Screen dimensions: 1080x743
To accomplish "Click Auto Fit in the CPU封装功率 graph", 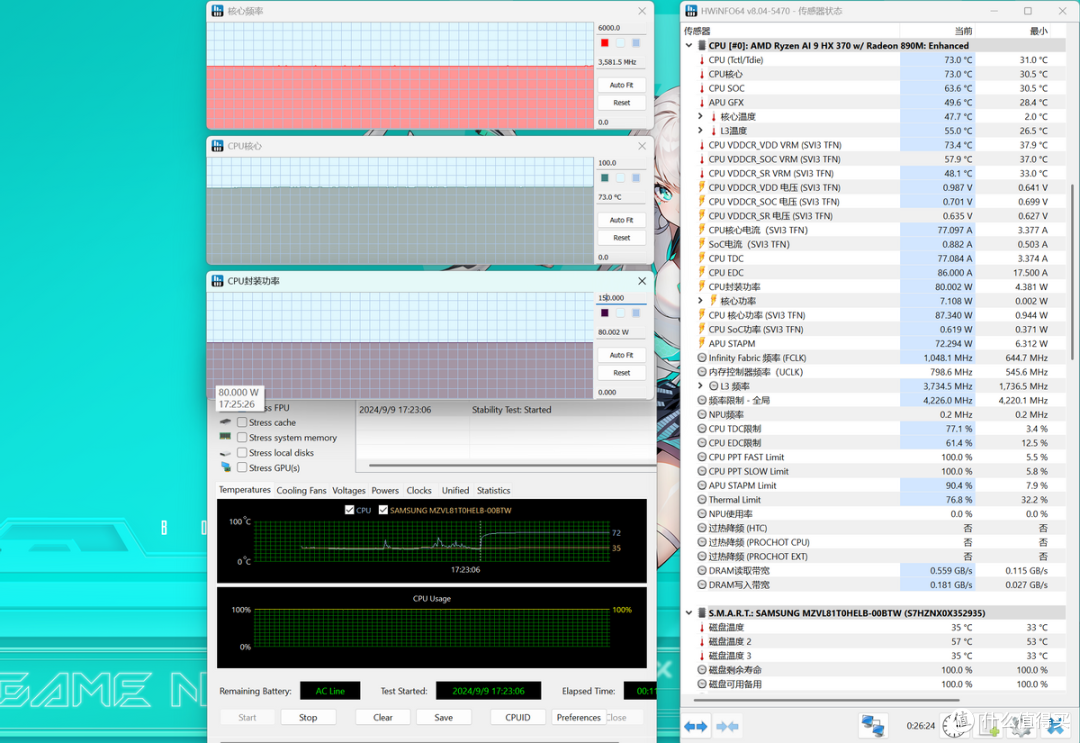I will [x=621, y=355].
